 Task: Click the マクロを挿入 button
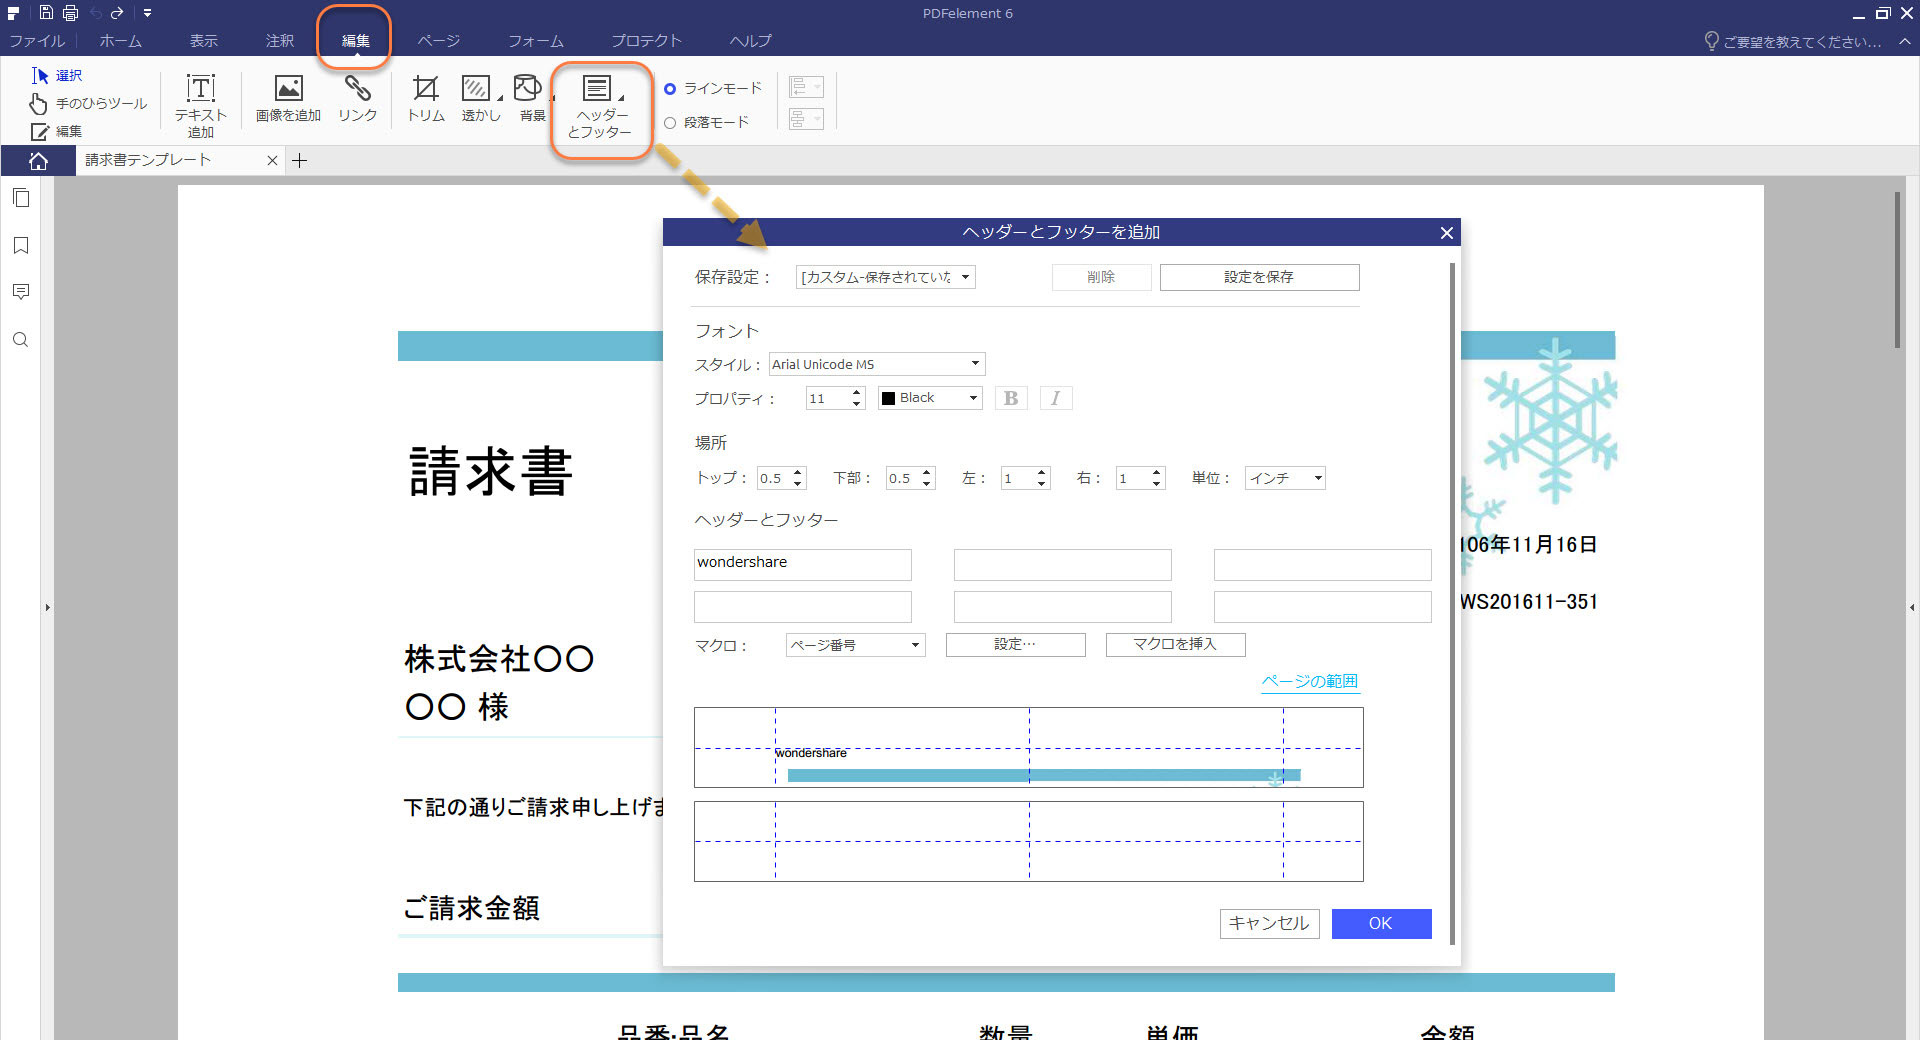(1175, 645)
